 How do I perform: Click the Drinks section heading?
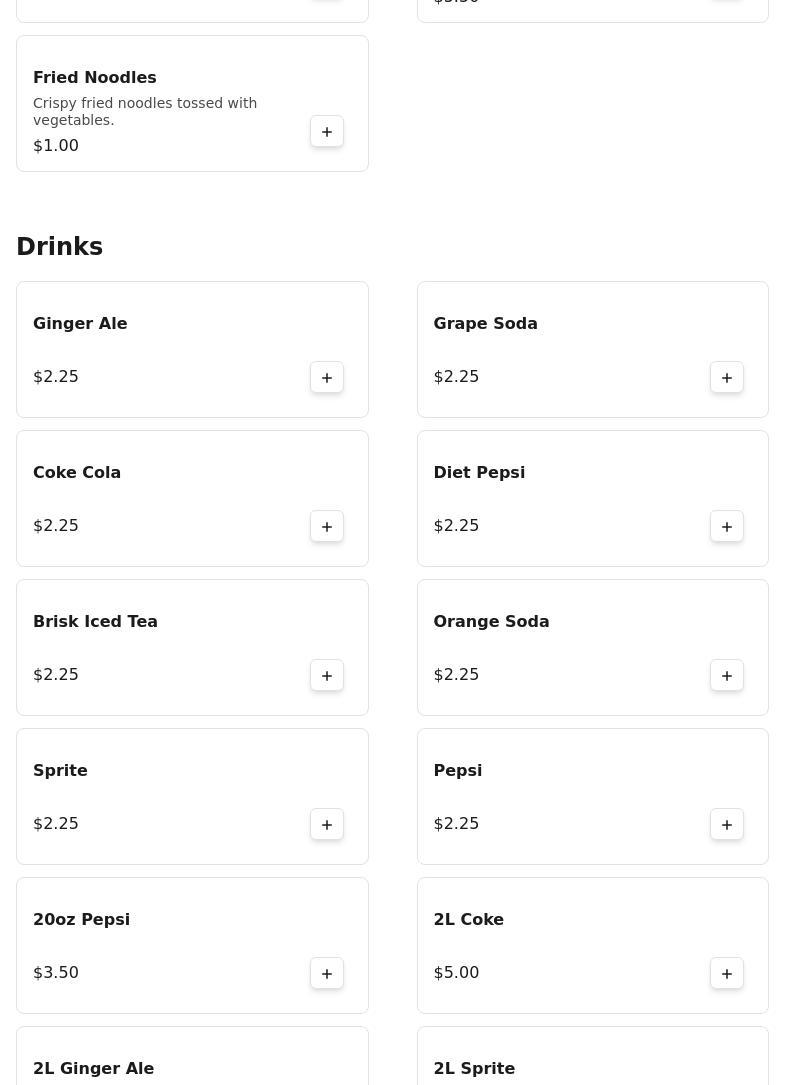tap(60, 246)
